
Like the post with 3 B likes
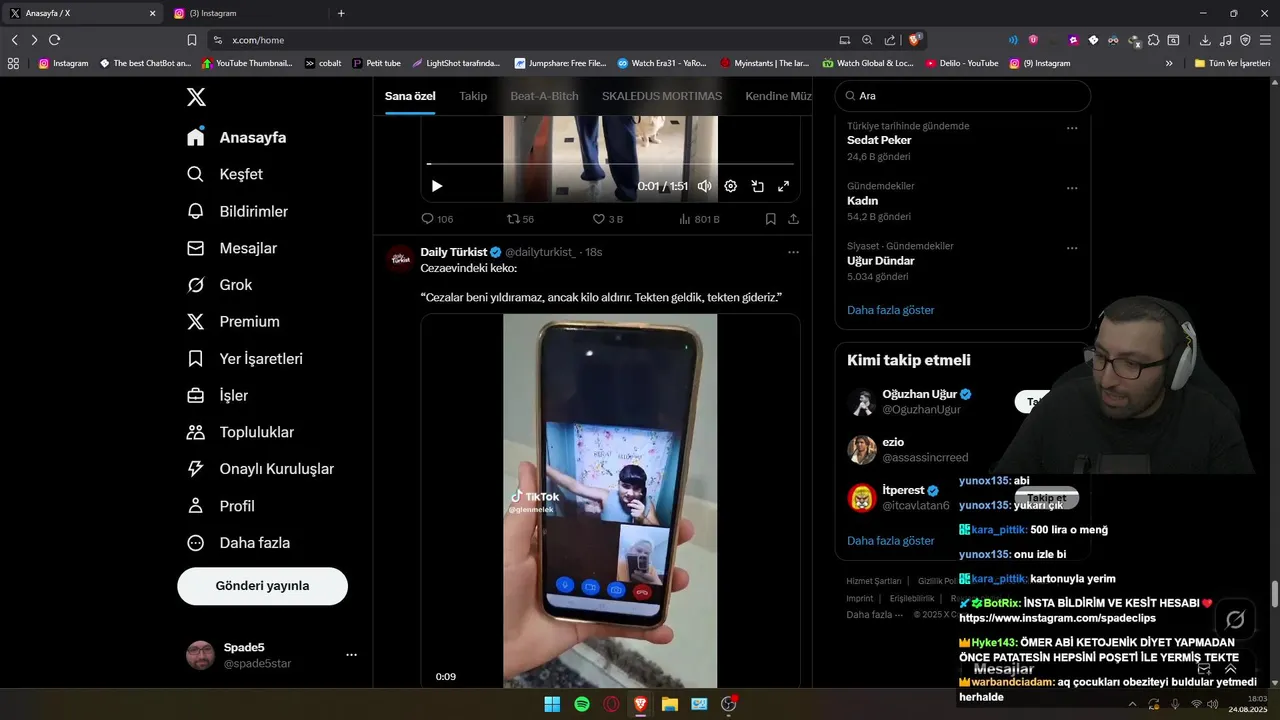[608, 219]
